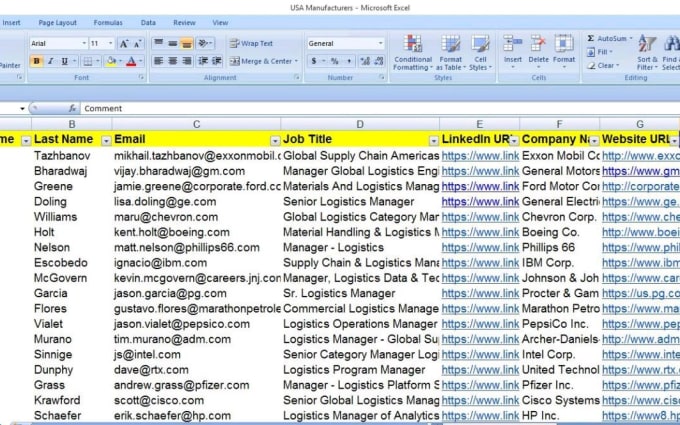
Task: Open the font size 11 dropdown
Action: pyautogui.click(x=111, y=43)
